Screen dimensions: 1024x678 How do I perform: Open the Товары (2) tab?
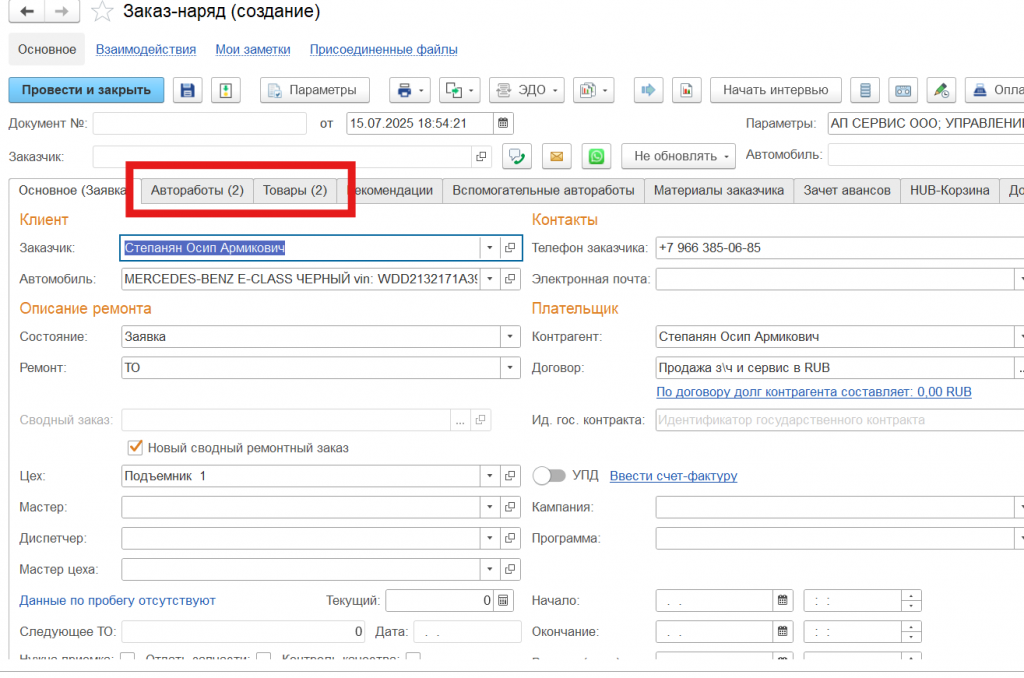click(x=295, y=190)
